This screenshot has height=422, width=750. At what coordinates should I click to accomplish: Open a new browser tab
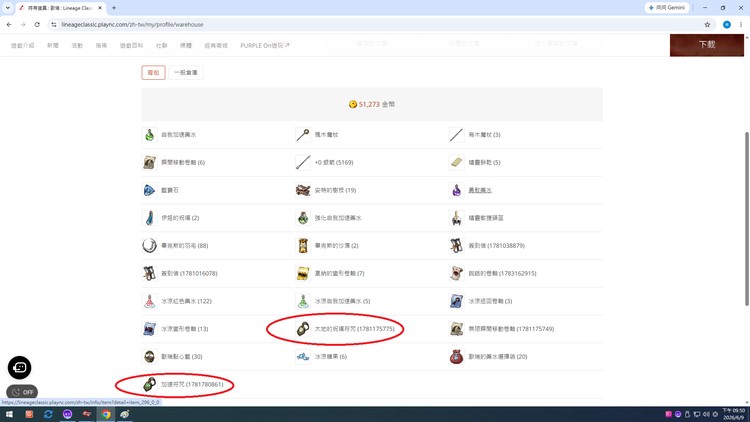pyautogui.click(x=114, y=8)
